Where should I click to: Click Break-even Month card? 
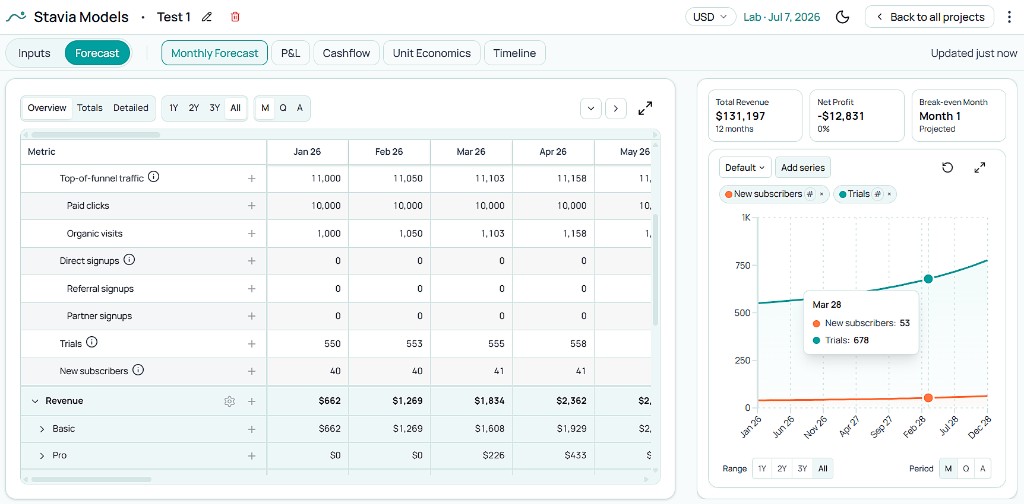pyautogui.click(x=959, y=116)
